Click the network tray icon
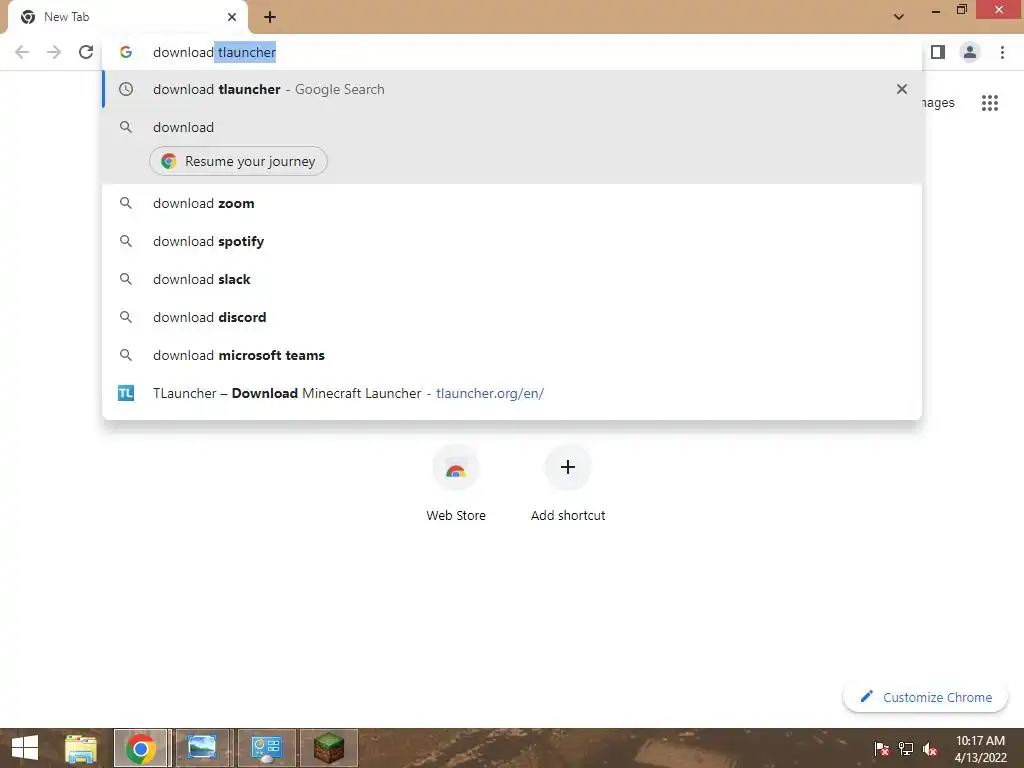Image resolution: width=1024 pixels, height=768 pixels. tap(906, 749)
